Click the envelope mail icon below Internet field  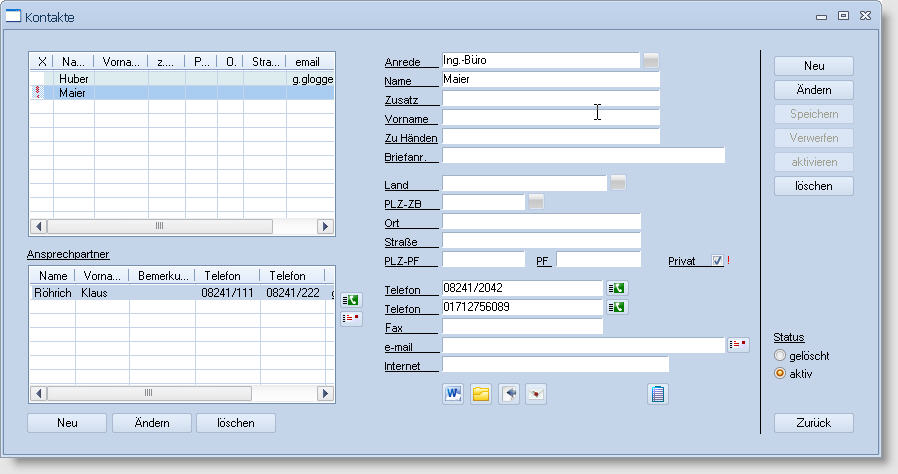(x=537, y=394)
